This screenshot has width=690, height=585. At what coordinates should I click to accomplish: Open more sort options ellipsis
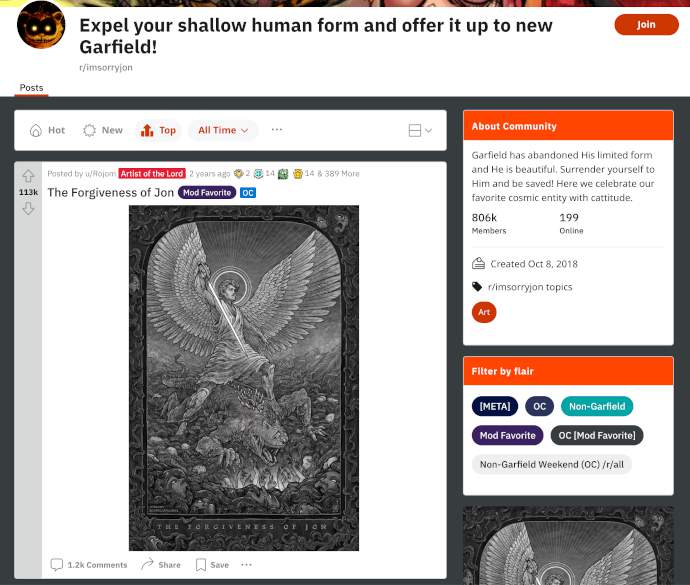pyautogui.click(x=277, y=129)
